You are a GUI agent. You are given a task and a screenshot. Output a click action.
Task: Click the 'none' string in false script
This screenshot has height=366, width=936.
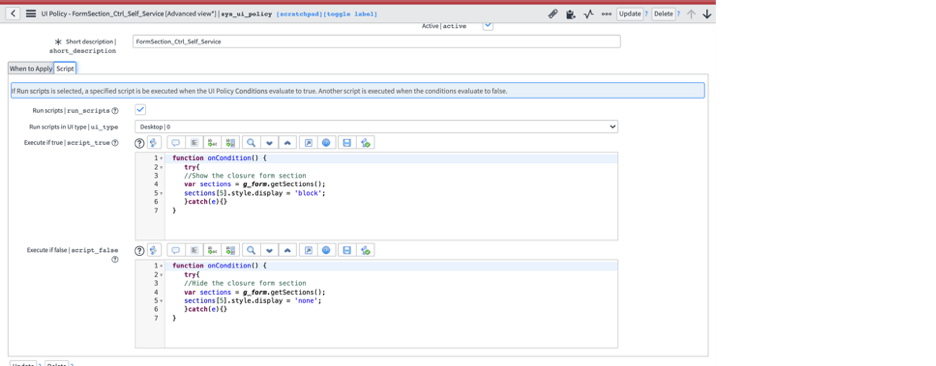coord(306,301)
